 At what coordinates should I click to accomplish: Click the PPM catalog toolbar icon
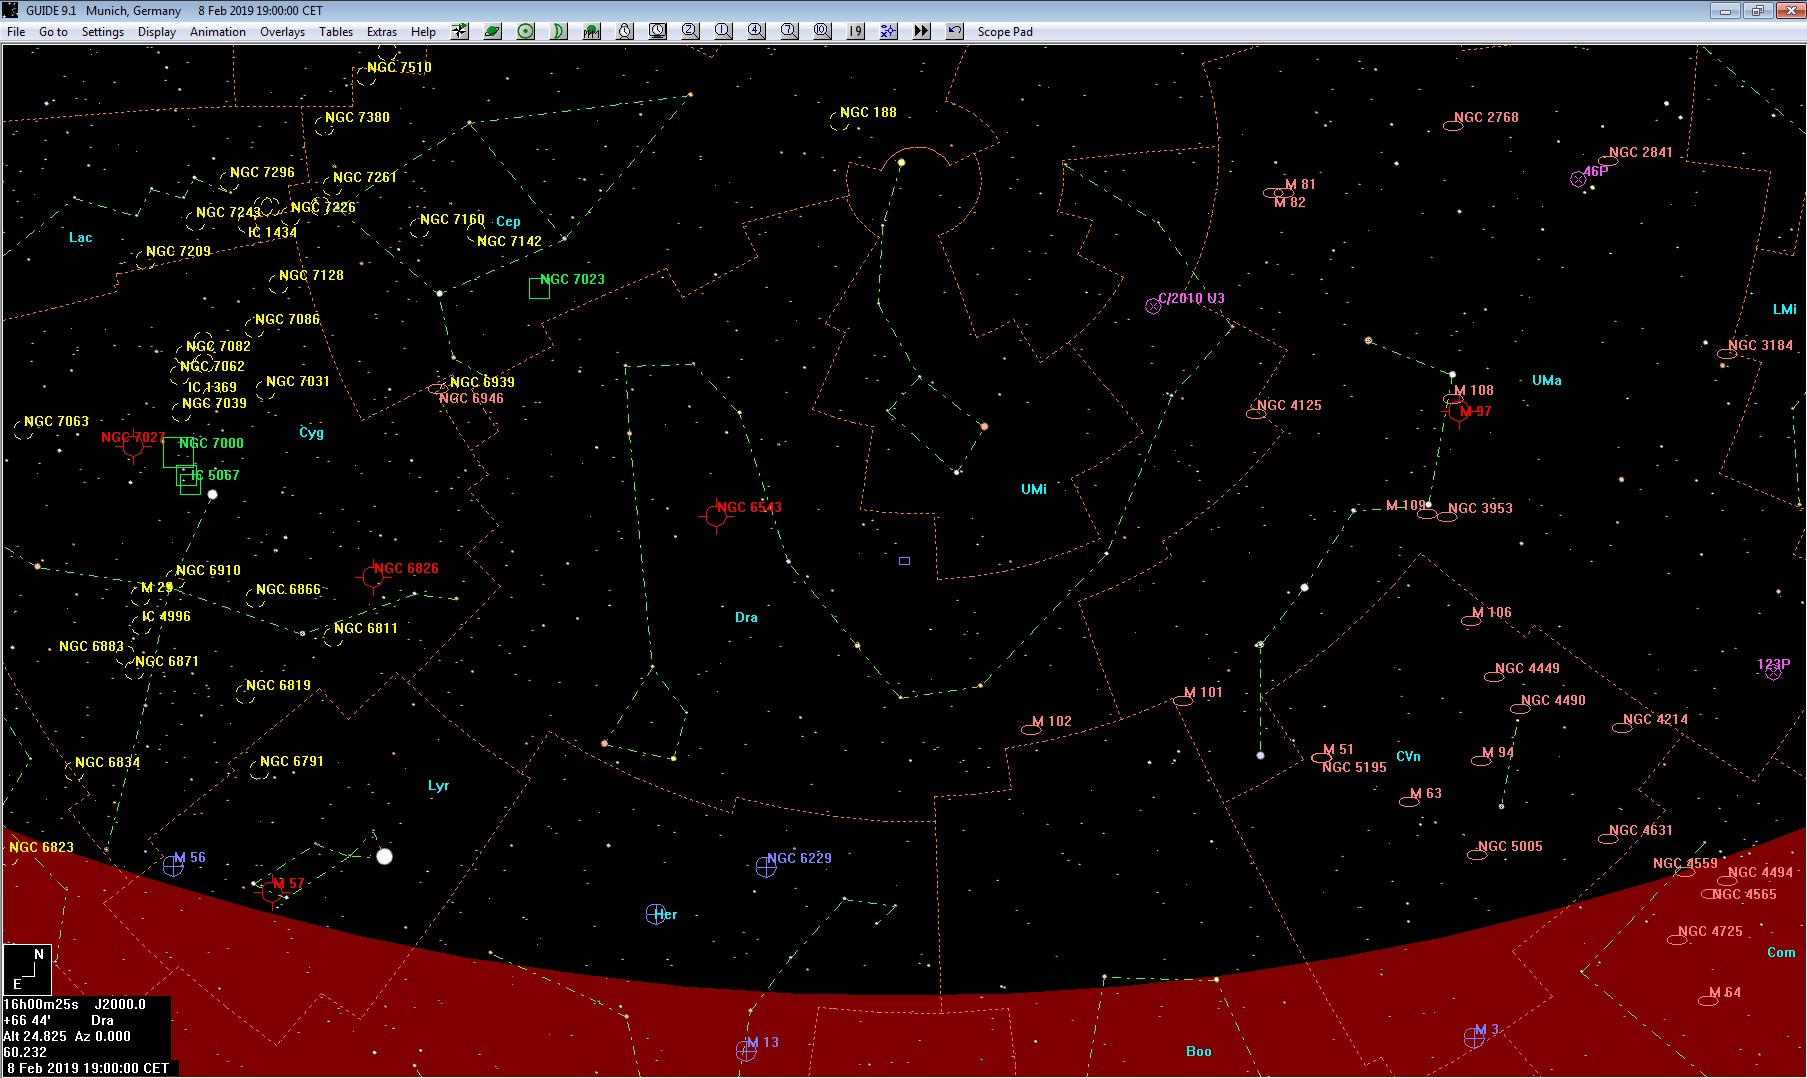[592, 31]
